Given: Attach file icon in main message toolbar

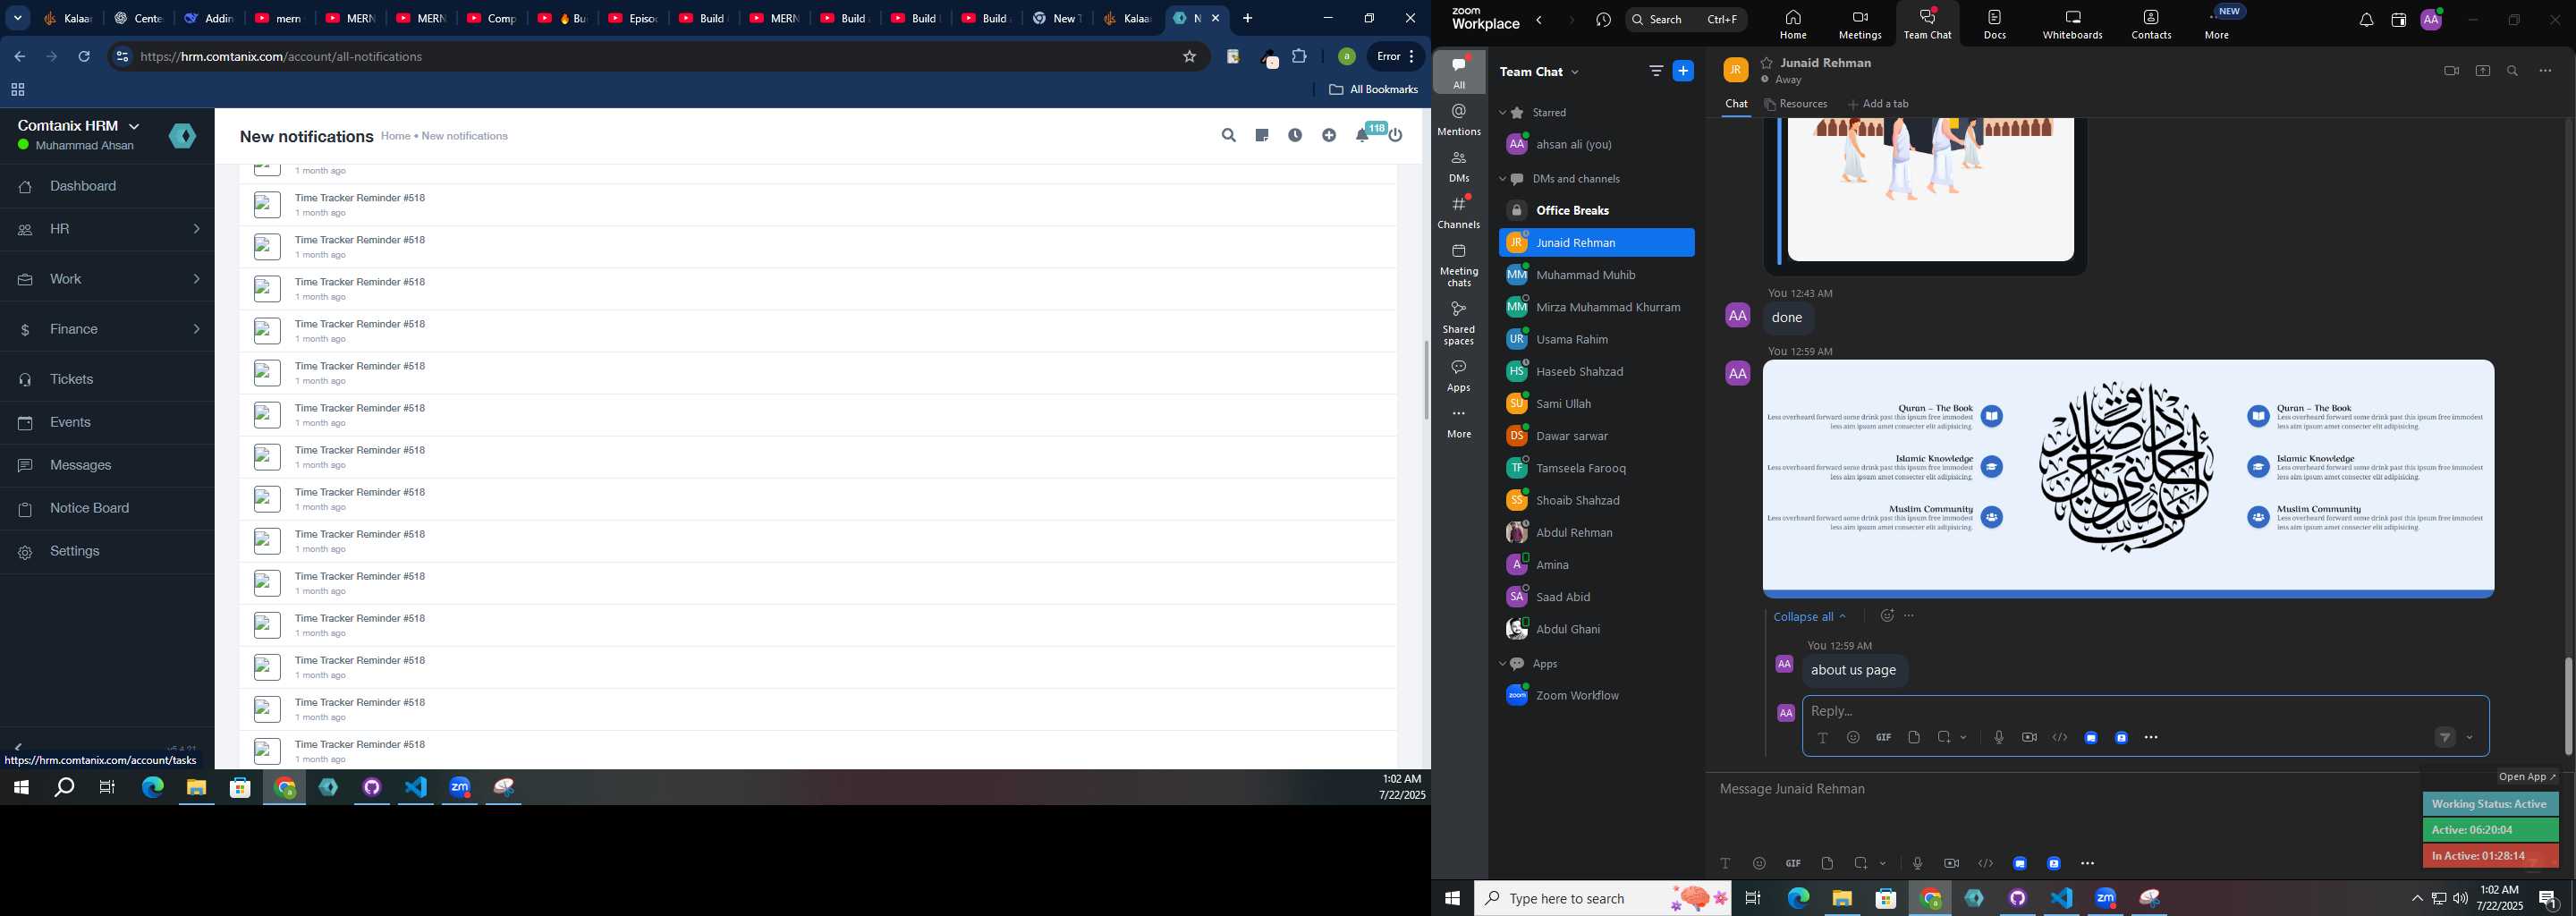Looking at the screenshot, I should [x=1827, y=864].
